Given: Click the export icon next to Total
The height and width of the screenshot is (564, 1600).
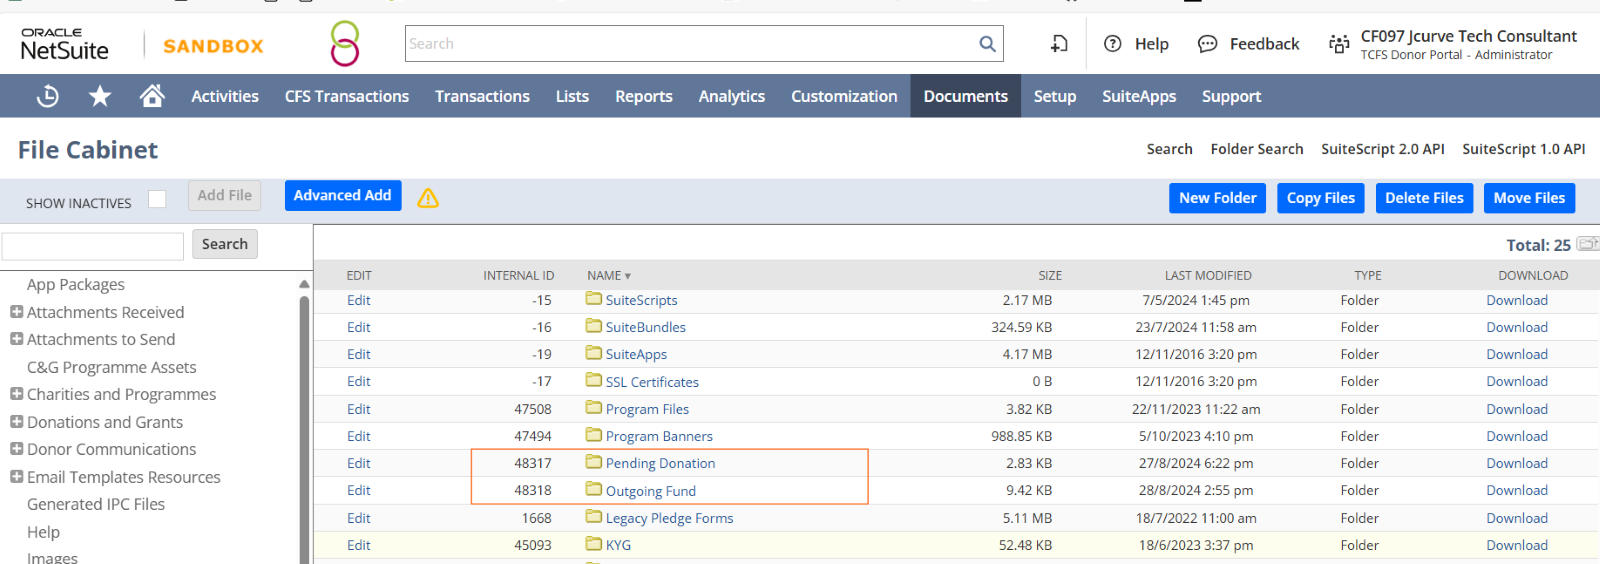Looking at the screenshot, I should 1587,244.
